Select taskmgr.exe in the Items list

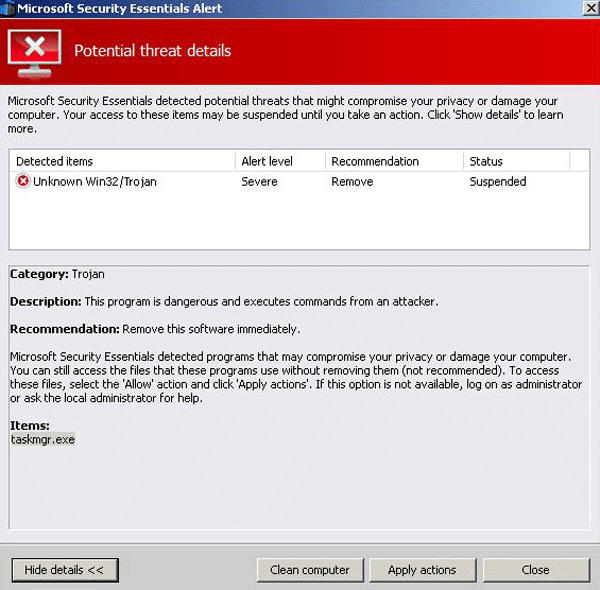coord(43,439)
